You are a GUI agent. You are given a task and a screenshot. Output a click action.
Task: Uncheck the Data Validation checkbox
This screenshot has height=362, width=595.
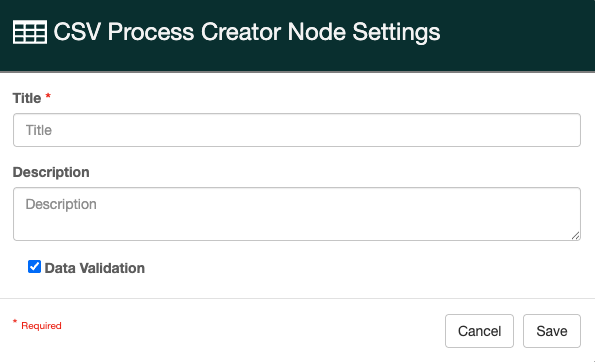(35, 267)
